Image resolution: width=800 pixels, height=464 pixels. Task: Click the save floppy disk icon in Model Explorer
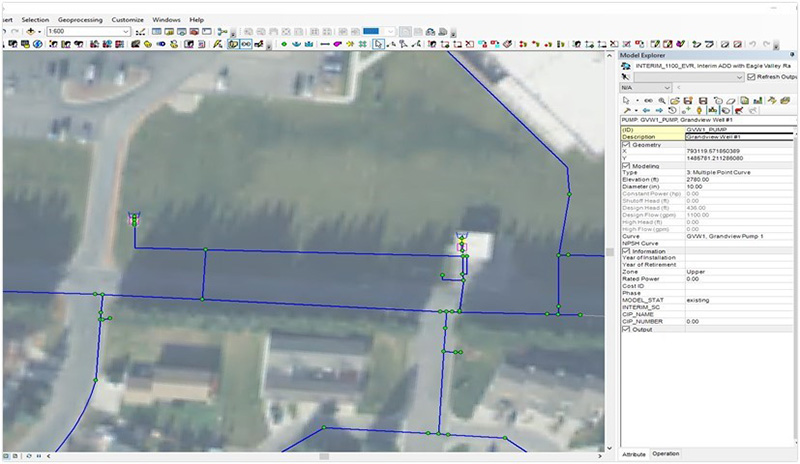[x=703, y=101]
